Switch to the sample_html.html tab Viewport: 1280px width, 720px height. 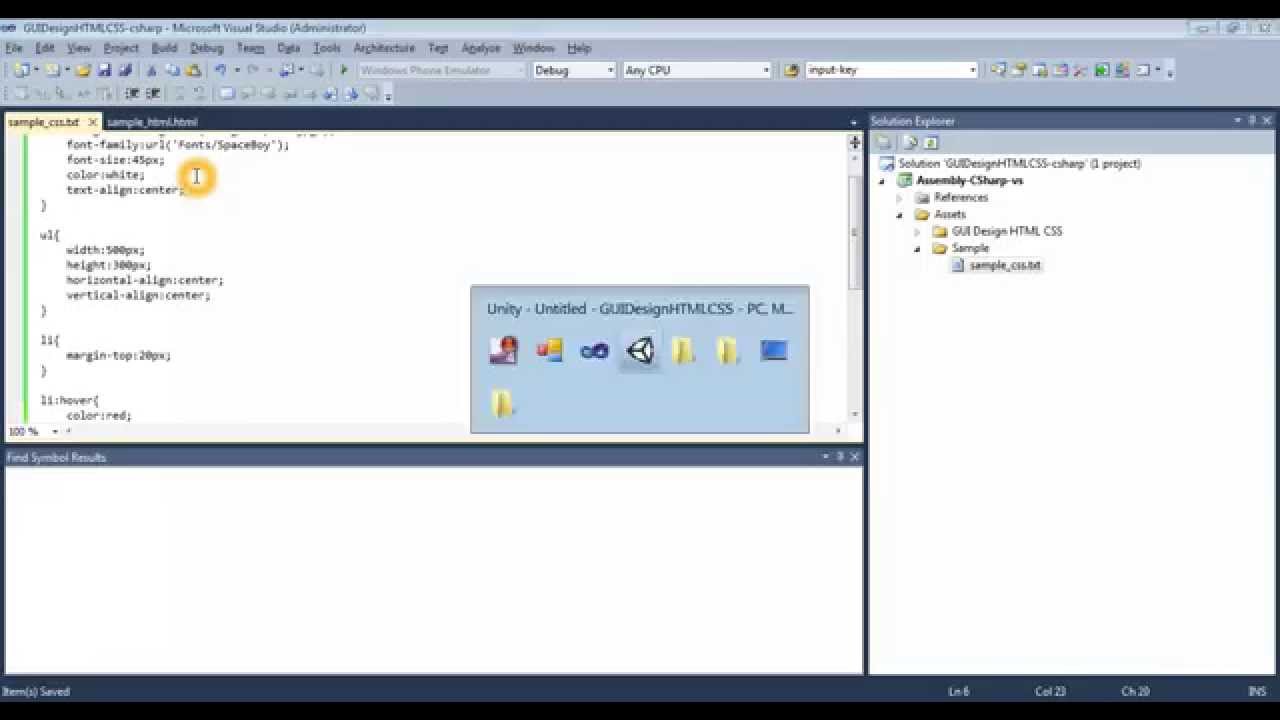[x=152, y=122]
